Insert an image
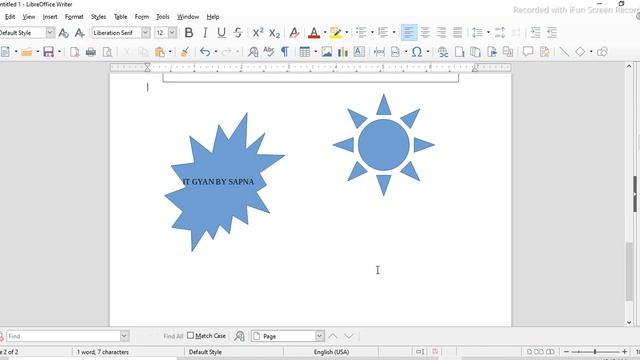Viewport: 640px width, 360px height. pos(327,52)
